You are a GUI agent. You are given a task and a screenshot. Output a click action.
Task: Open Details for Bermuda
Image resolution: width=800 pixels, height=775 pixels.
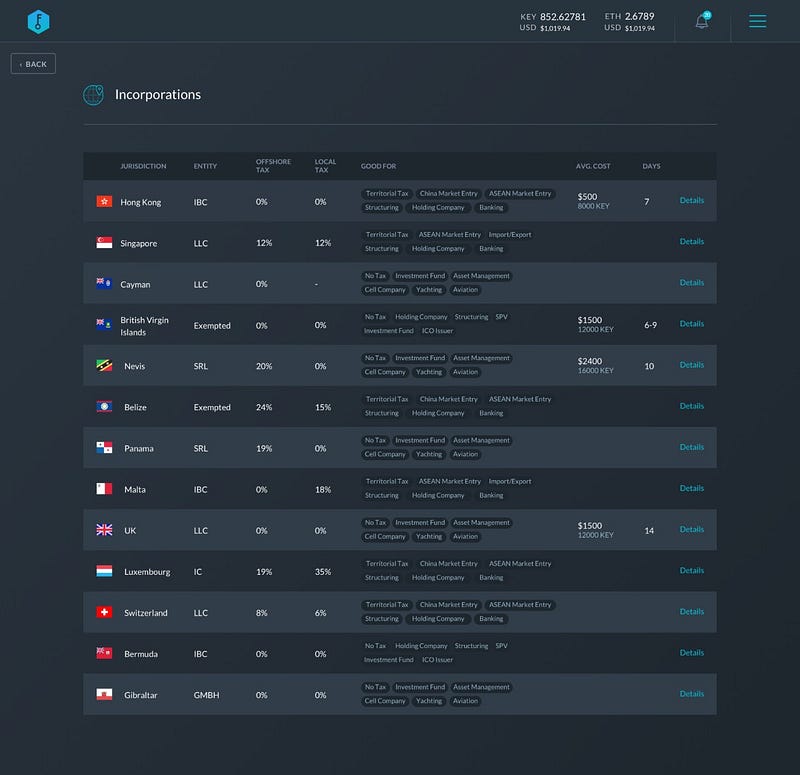point(691,653)
